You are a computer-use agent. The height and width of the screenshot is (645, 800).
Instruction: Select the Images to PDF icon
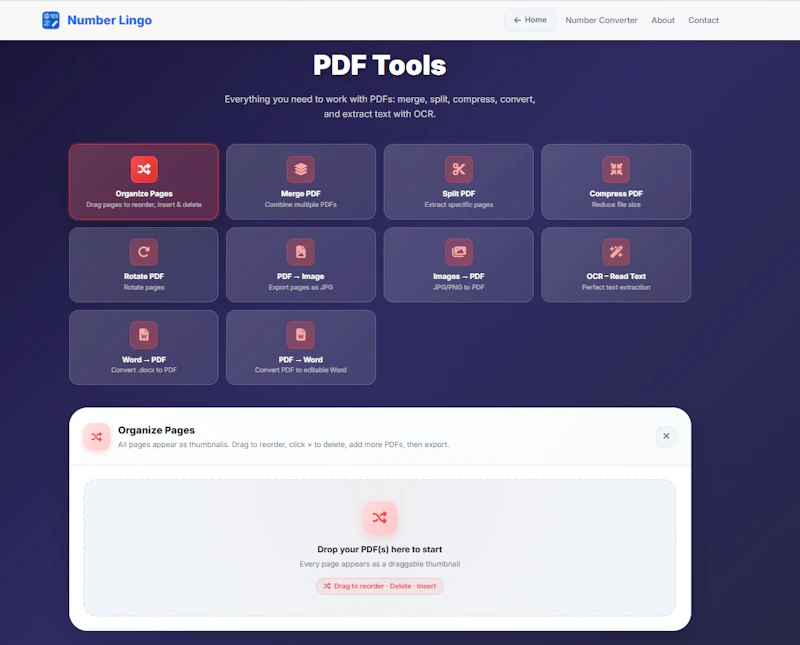pos(459,252)
